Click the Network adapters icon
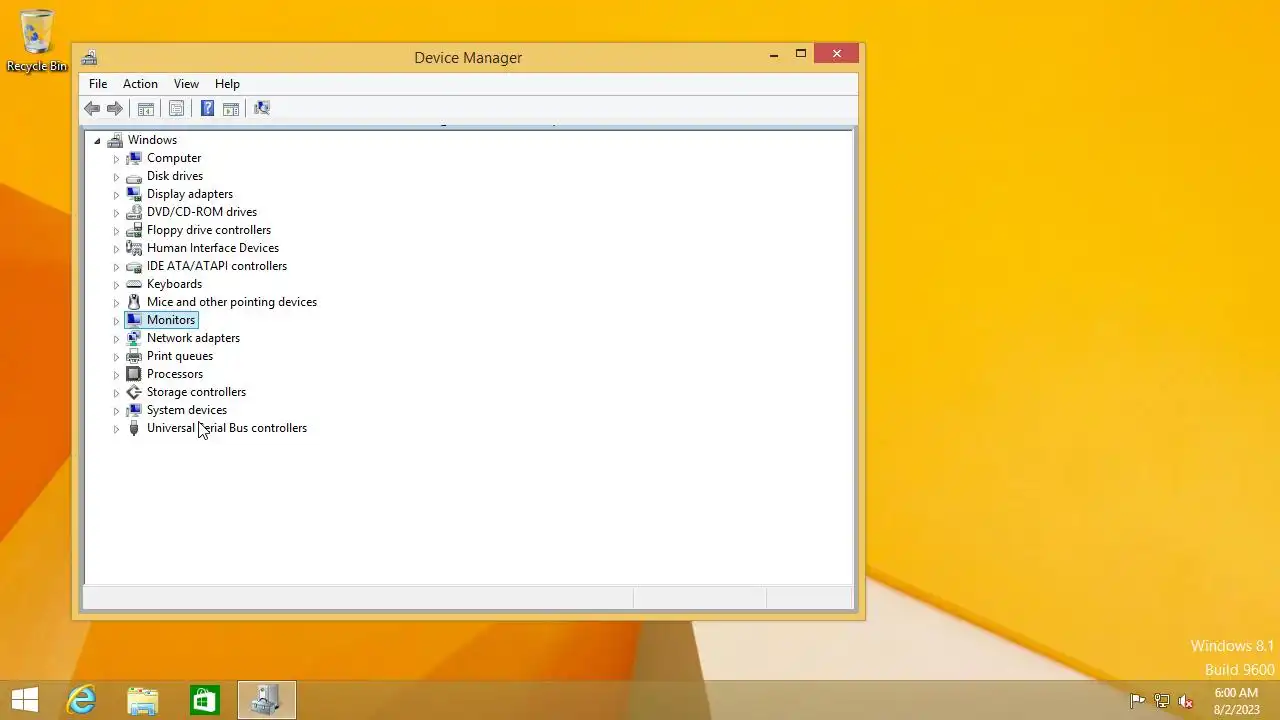Viewport: 1280px width, 720px height. pos(134,338)
